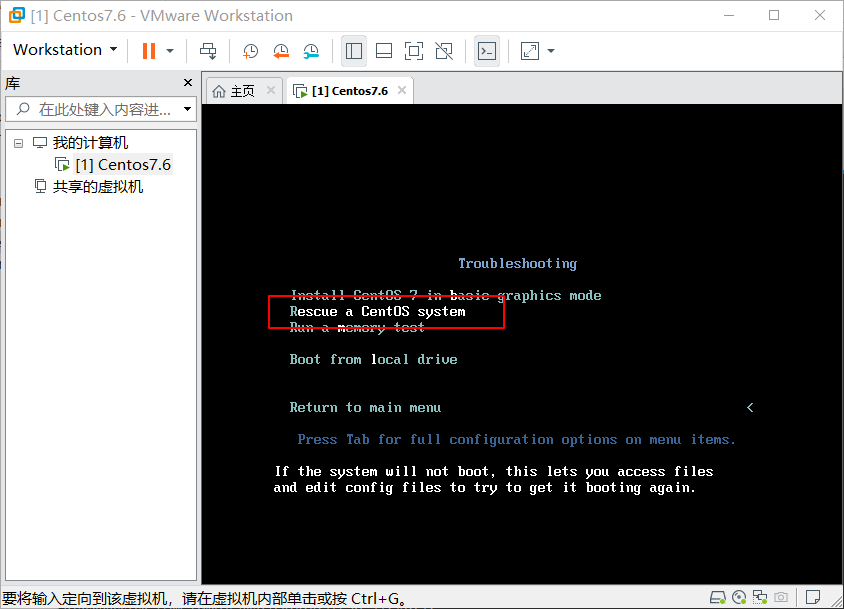Revert the VM to its previous snapshot

click(x=281, y=51)
